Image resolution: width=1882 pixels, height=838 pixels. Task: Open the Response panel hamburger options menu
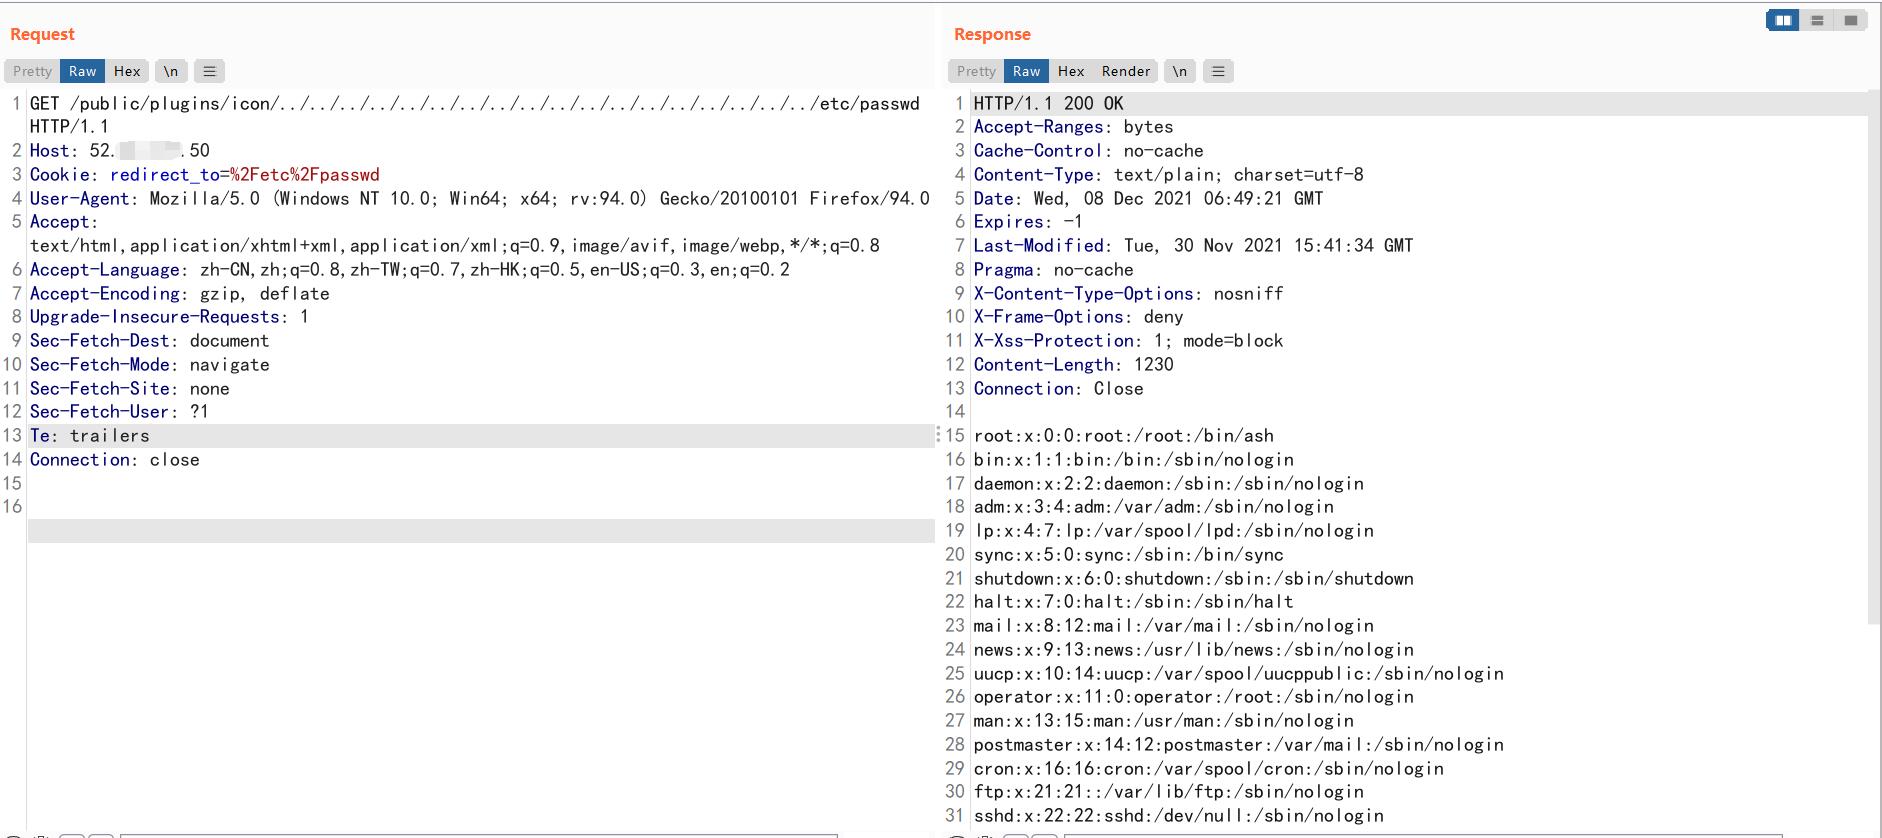(x=1218, y=71)
